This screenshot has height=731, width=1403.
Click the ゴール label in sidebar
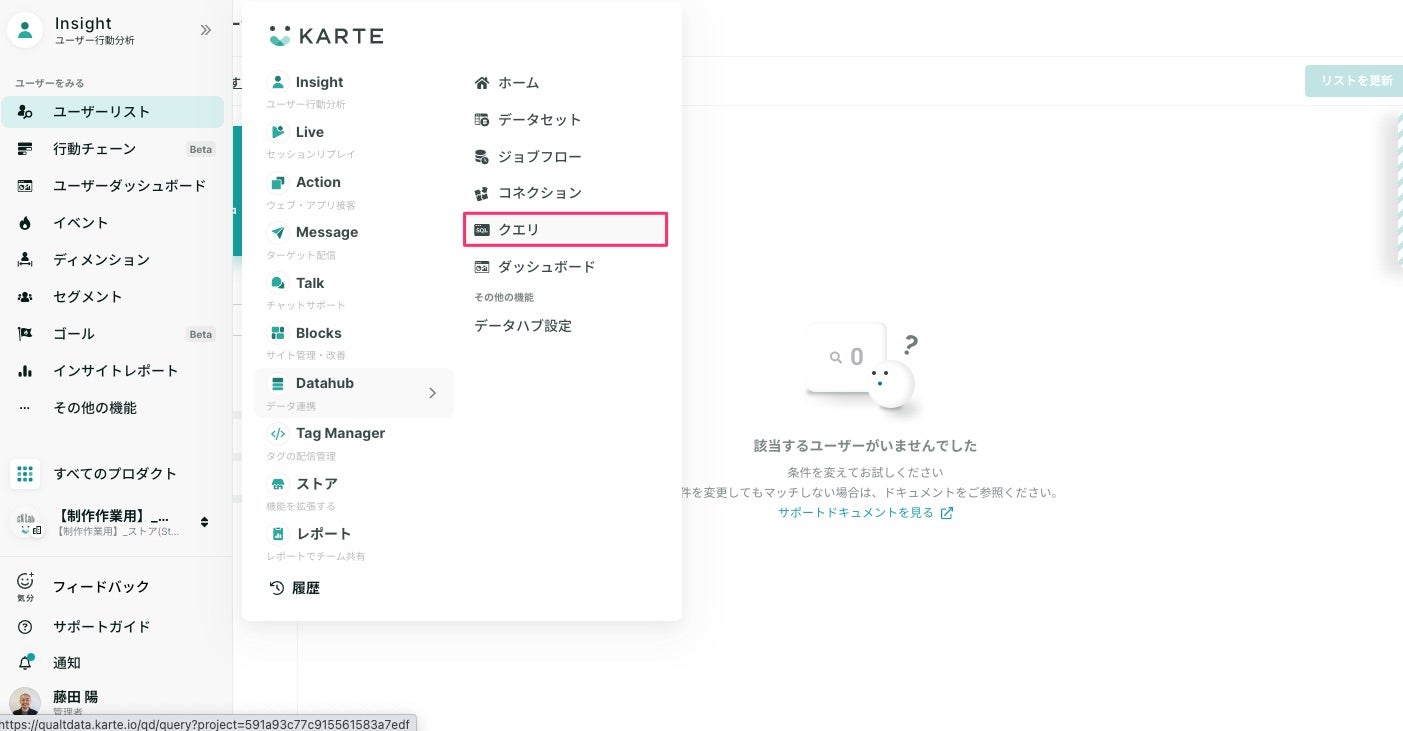click(x=74, y=334)
